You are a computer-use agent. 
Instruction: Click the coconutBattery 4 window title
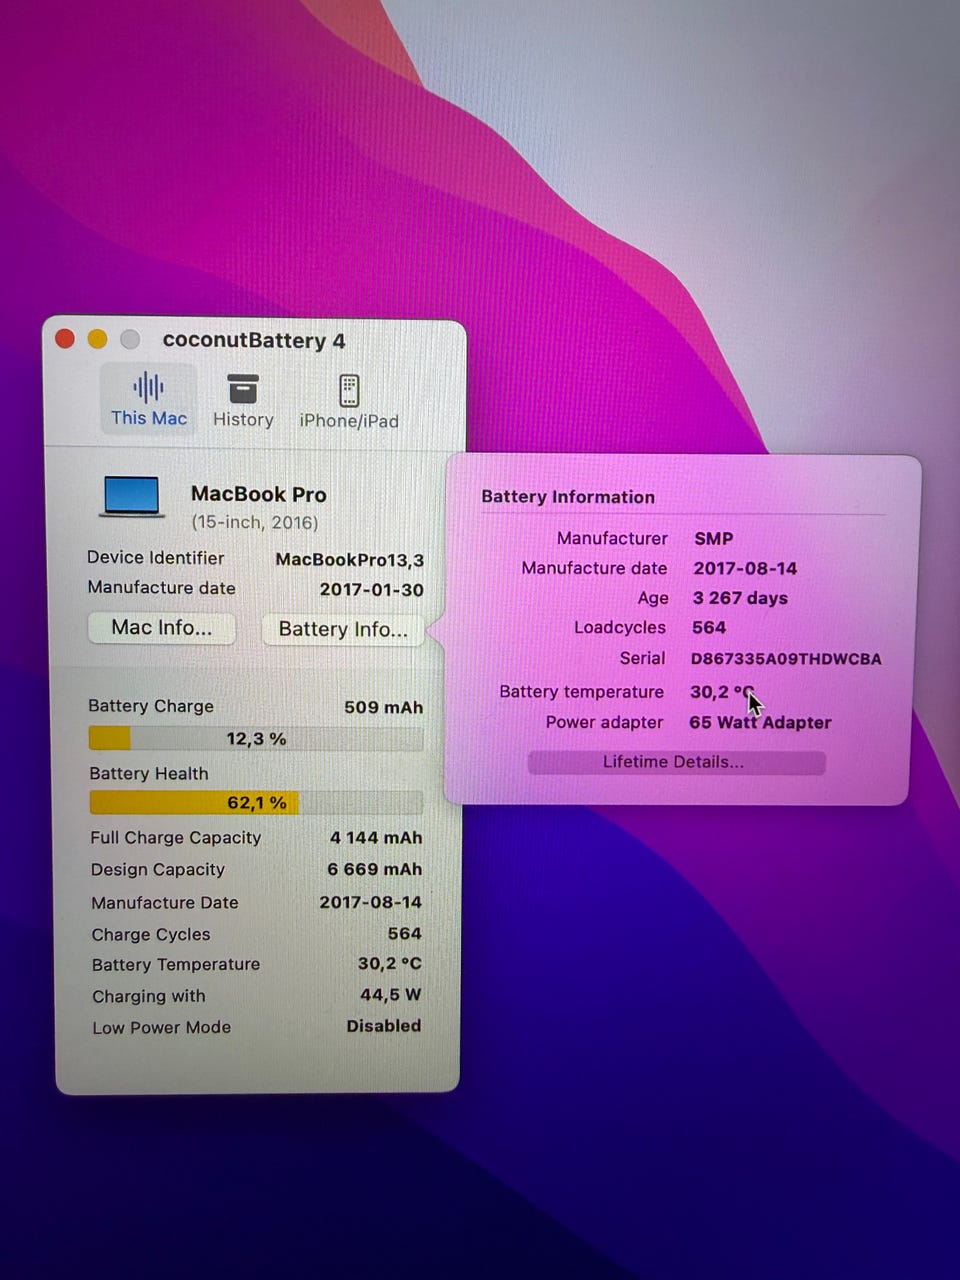tap(254, 340)
